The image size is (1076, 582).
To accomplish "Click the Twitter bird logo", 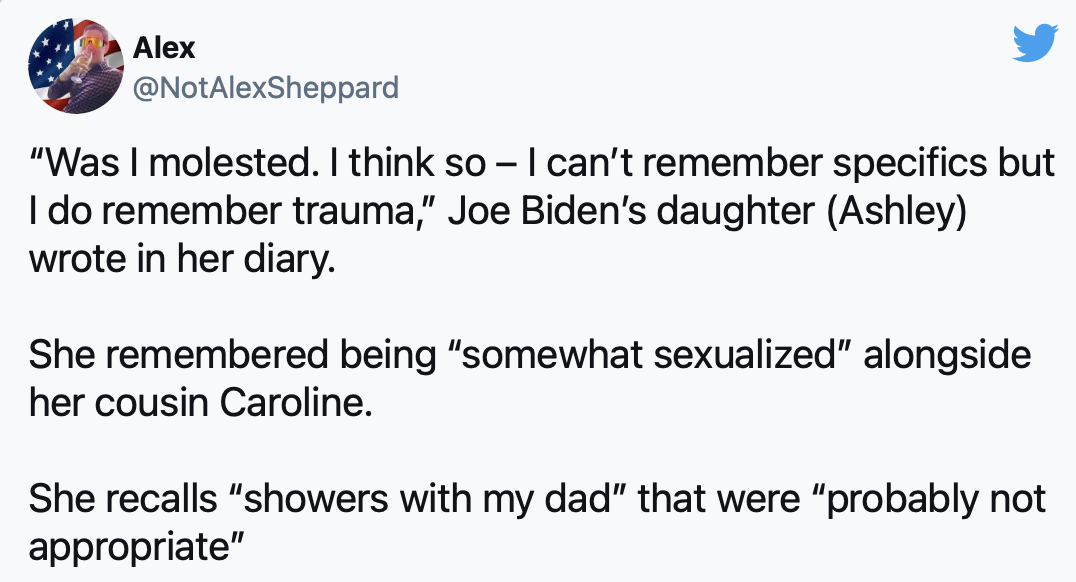I will tap(1036, 43).
